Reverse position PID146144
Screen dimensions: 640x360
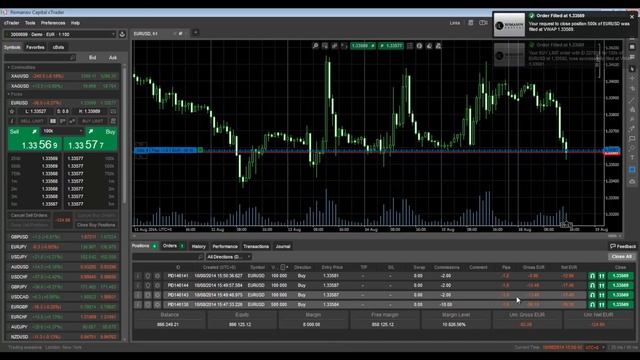[592, 285]
